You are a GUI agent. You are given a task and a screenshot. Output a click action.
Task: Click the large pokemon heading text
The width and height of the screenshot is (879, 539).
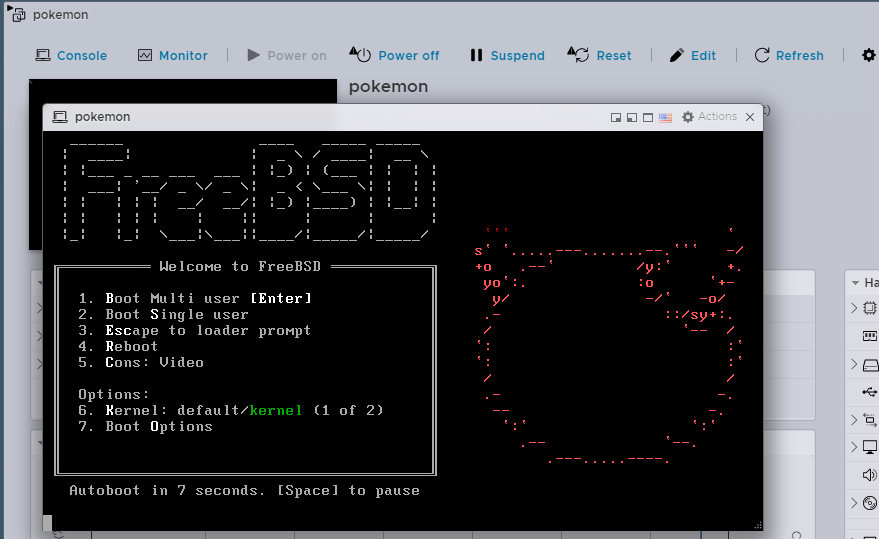point(388,86)
